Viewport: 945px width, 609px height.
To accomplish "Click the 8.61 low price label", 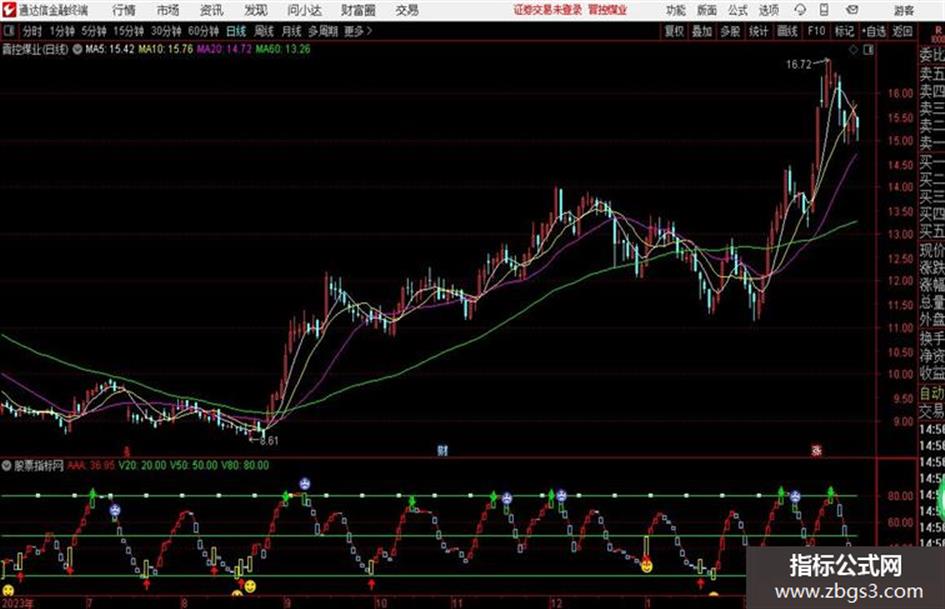I will (269, 441).
